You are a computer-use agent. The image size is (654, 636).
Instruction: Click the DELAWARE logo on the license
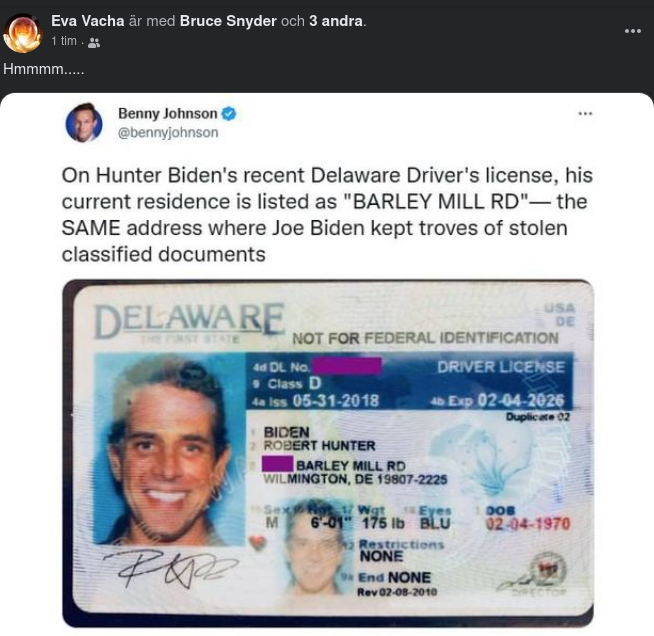[x=188, y=320]
